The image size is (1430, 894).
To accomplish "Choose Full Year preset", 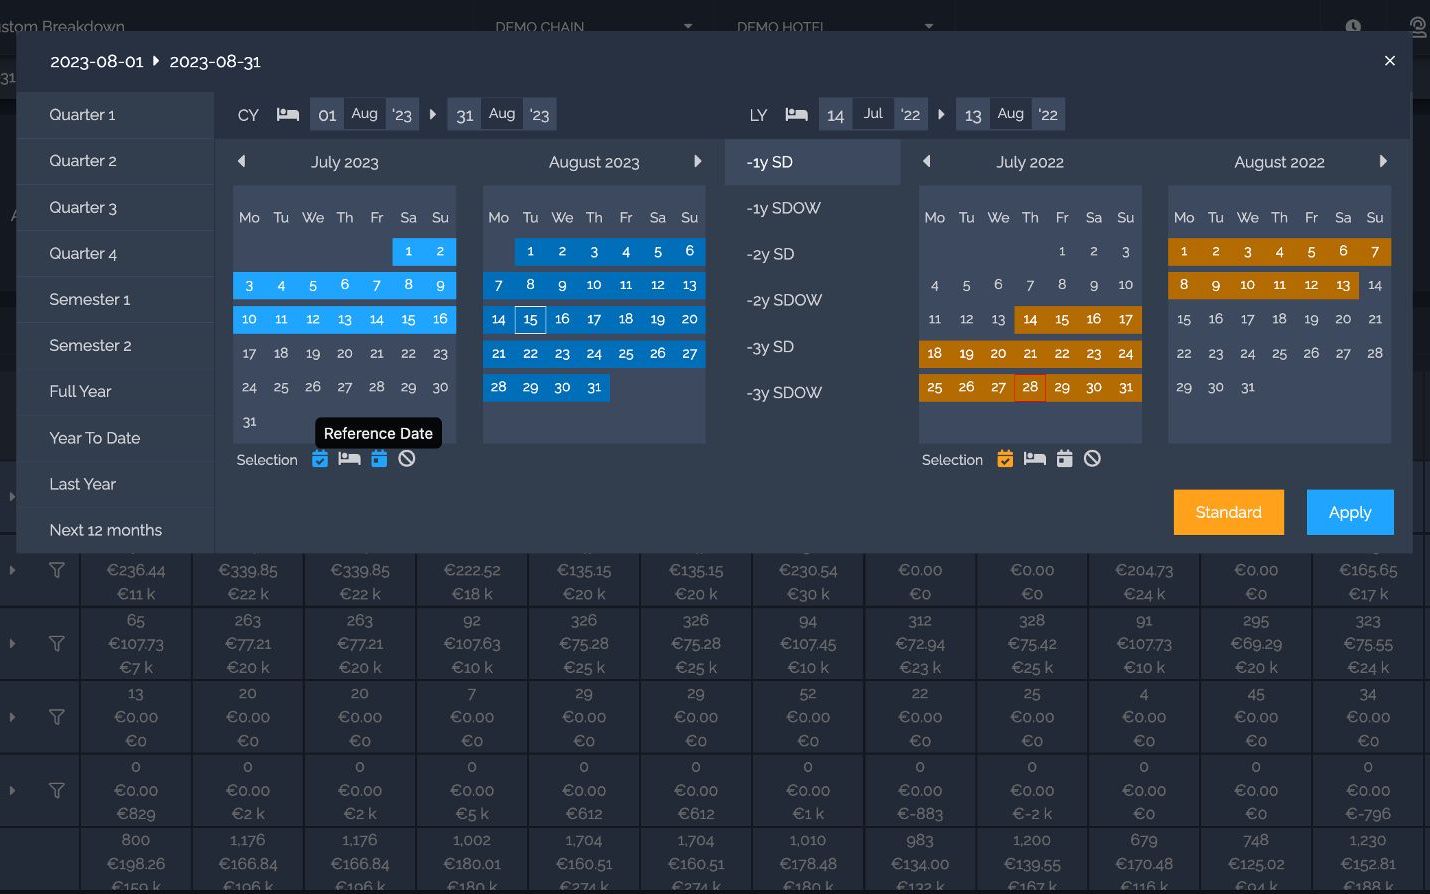I will click(x=116, y=391).
